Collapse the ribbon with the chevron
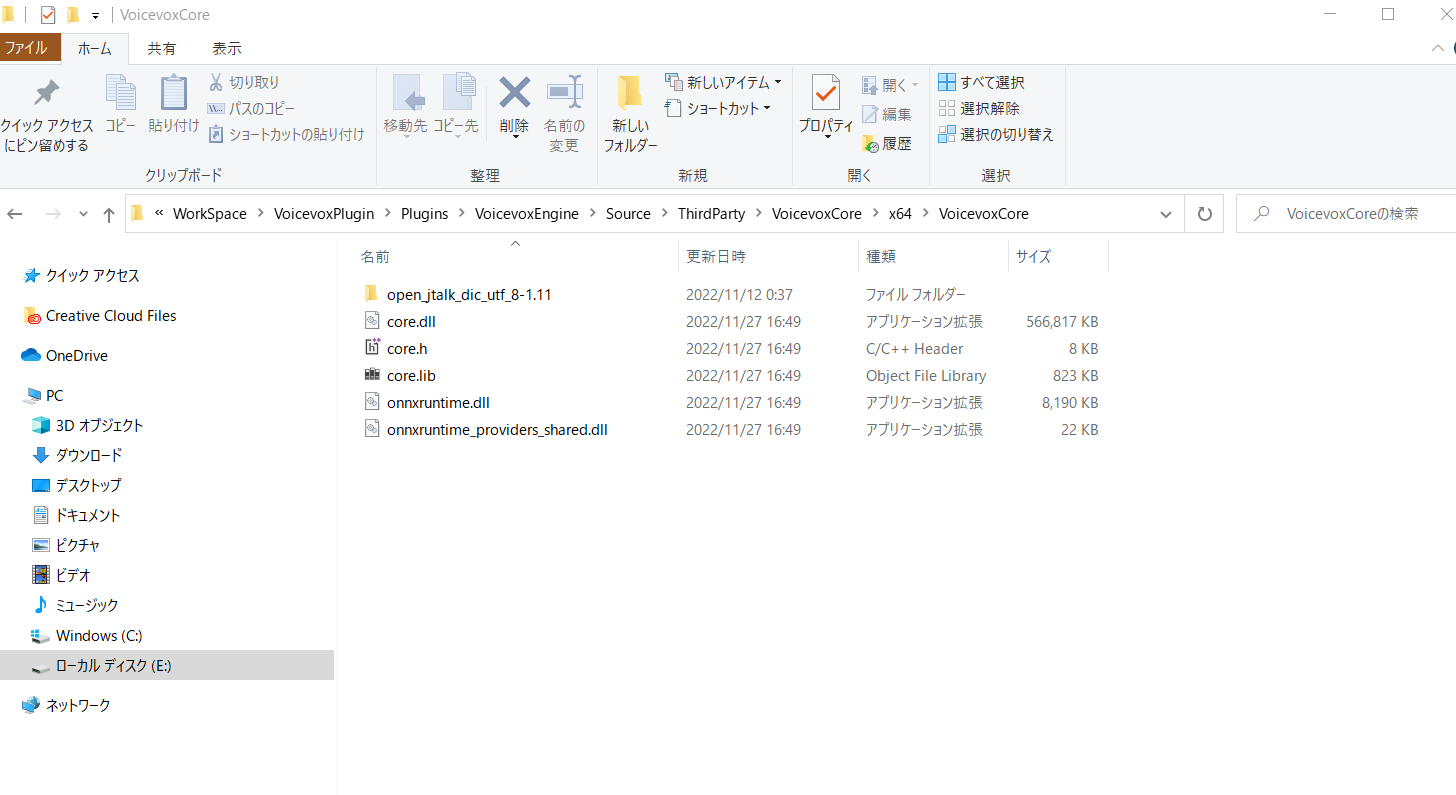The image size is (1456, 795). [x=1436, y=48]
